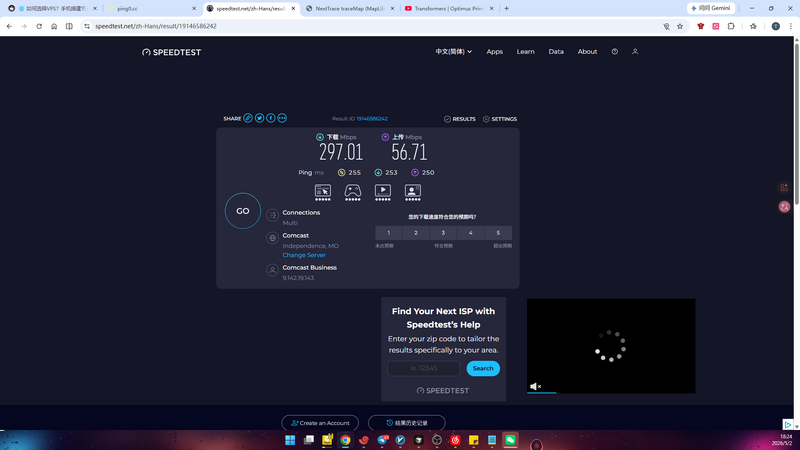Rate download speed as 1

tap(389, 233)
